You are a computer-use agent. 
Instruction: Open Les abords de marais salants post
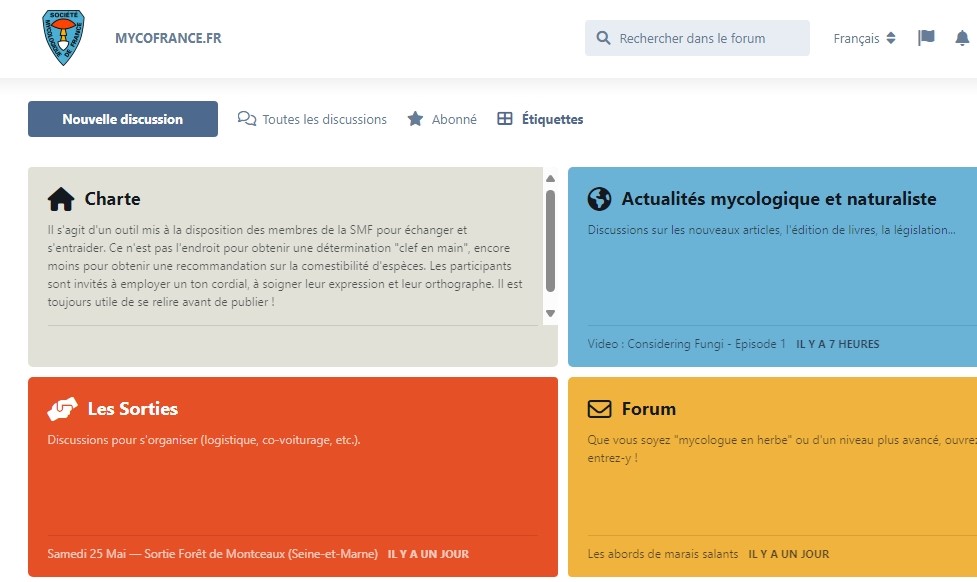[x=662, y=554]
